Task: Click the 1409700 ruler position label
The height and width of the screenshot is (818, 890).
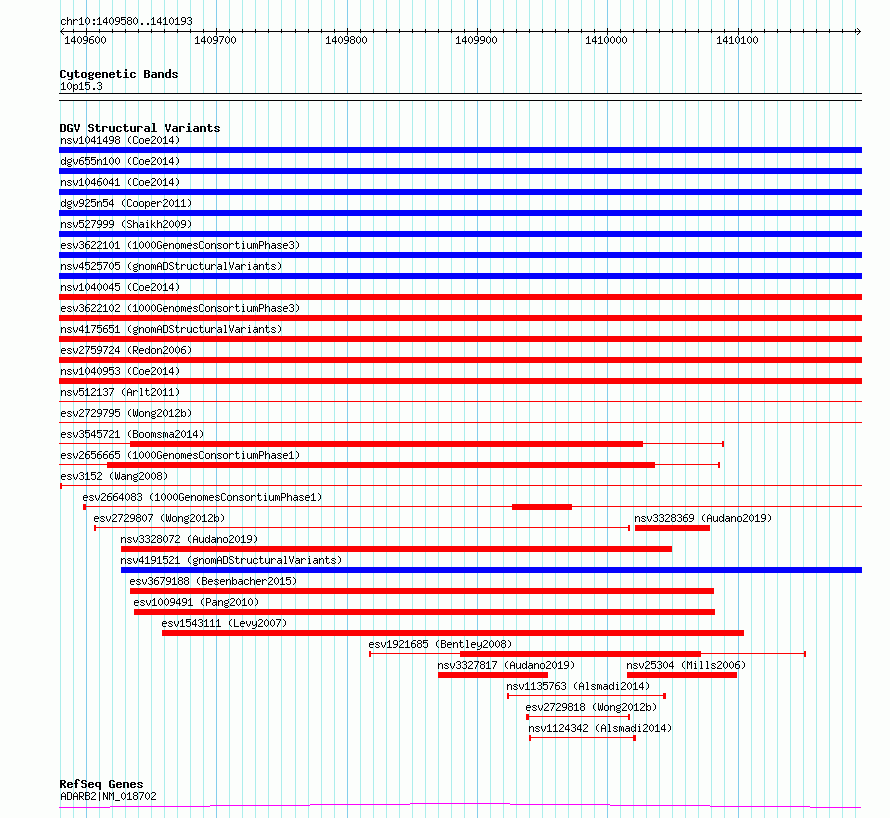Action: (215, 40)
